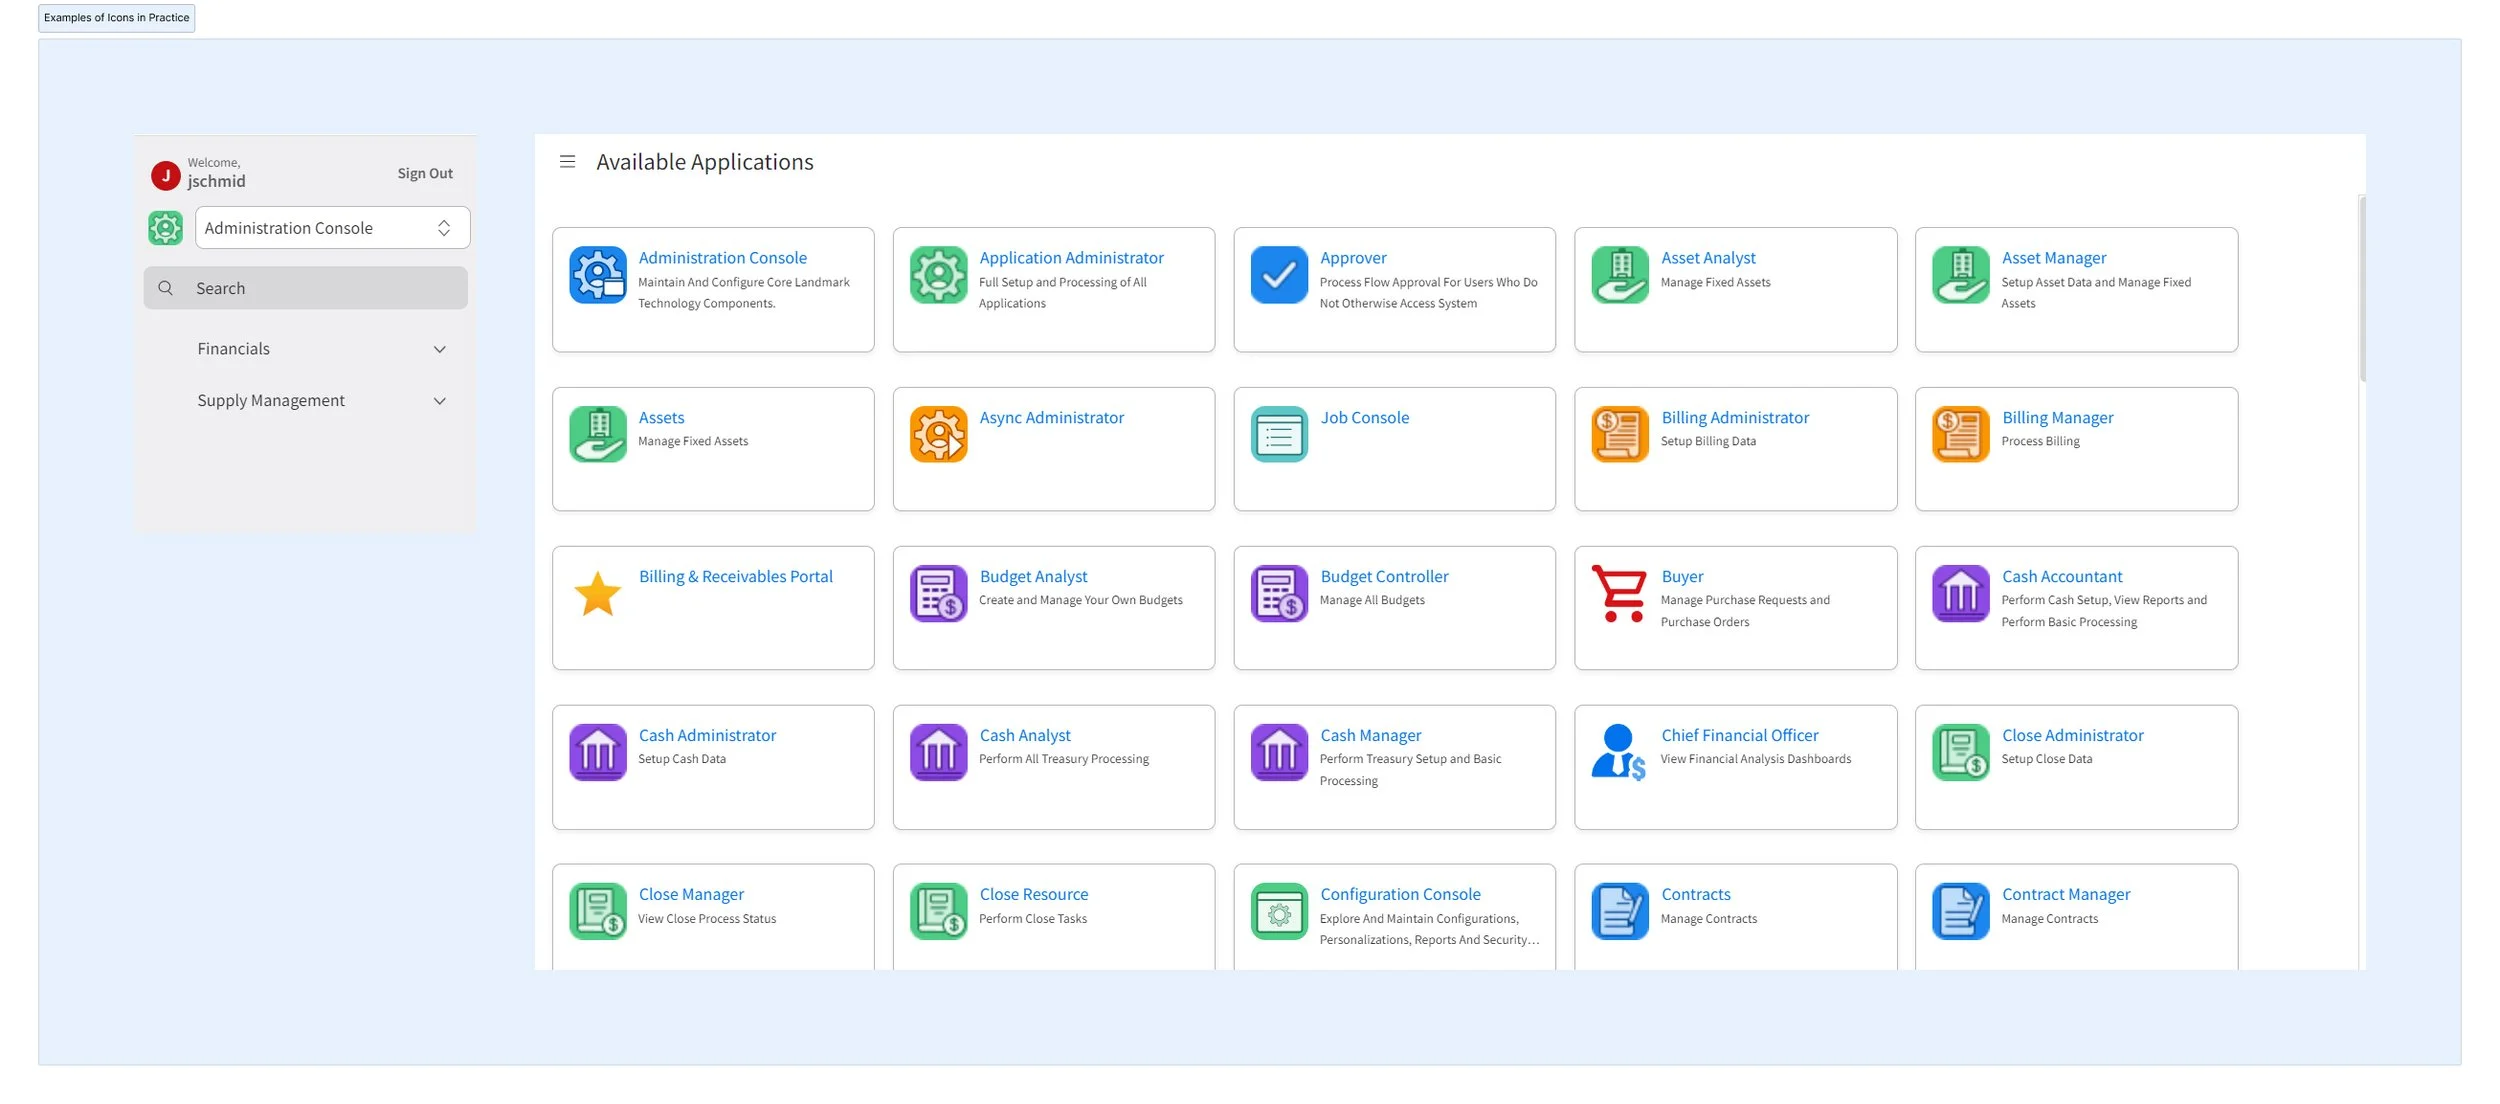The image size is (2500, 1104).
Task: Open the Administration Console dropdown selector
Action: click(x=332, y=228)
